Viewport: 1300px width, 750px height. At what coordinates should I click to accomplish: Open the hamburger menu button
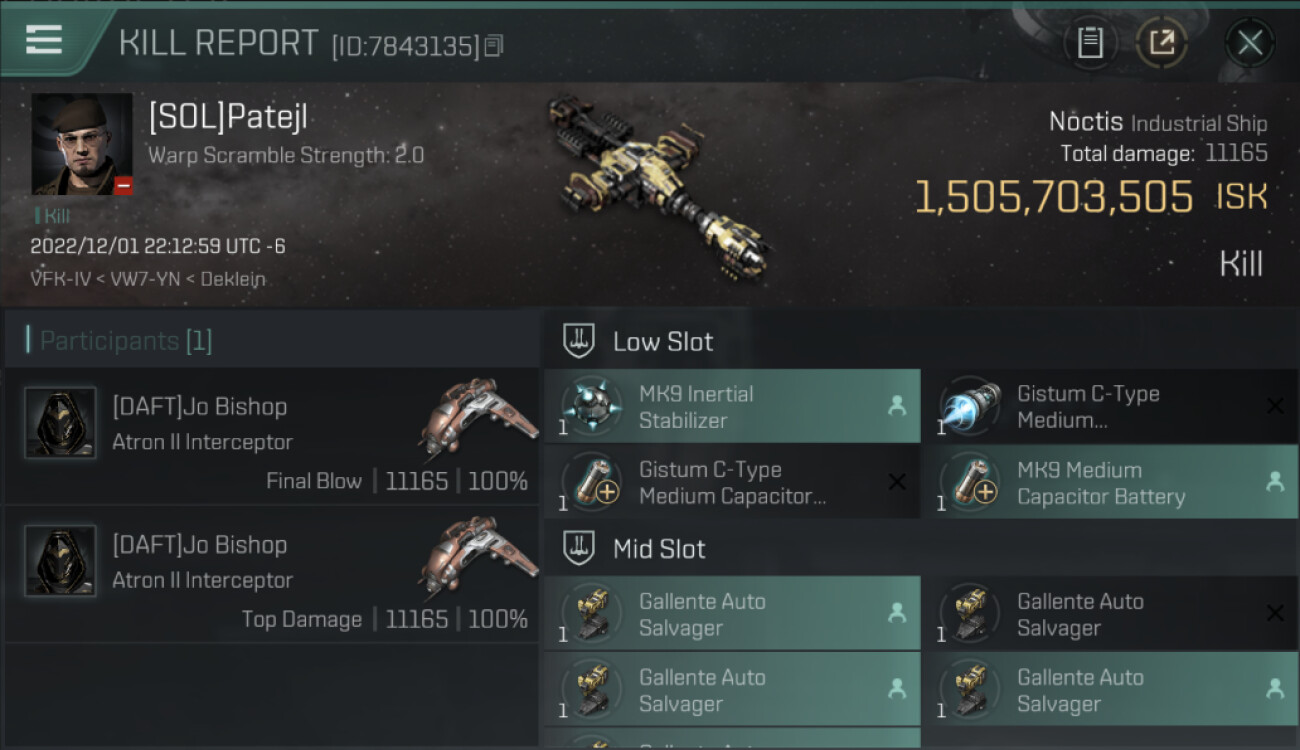[x=44, y=40]
